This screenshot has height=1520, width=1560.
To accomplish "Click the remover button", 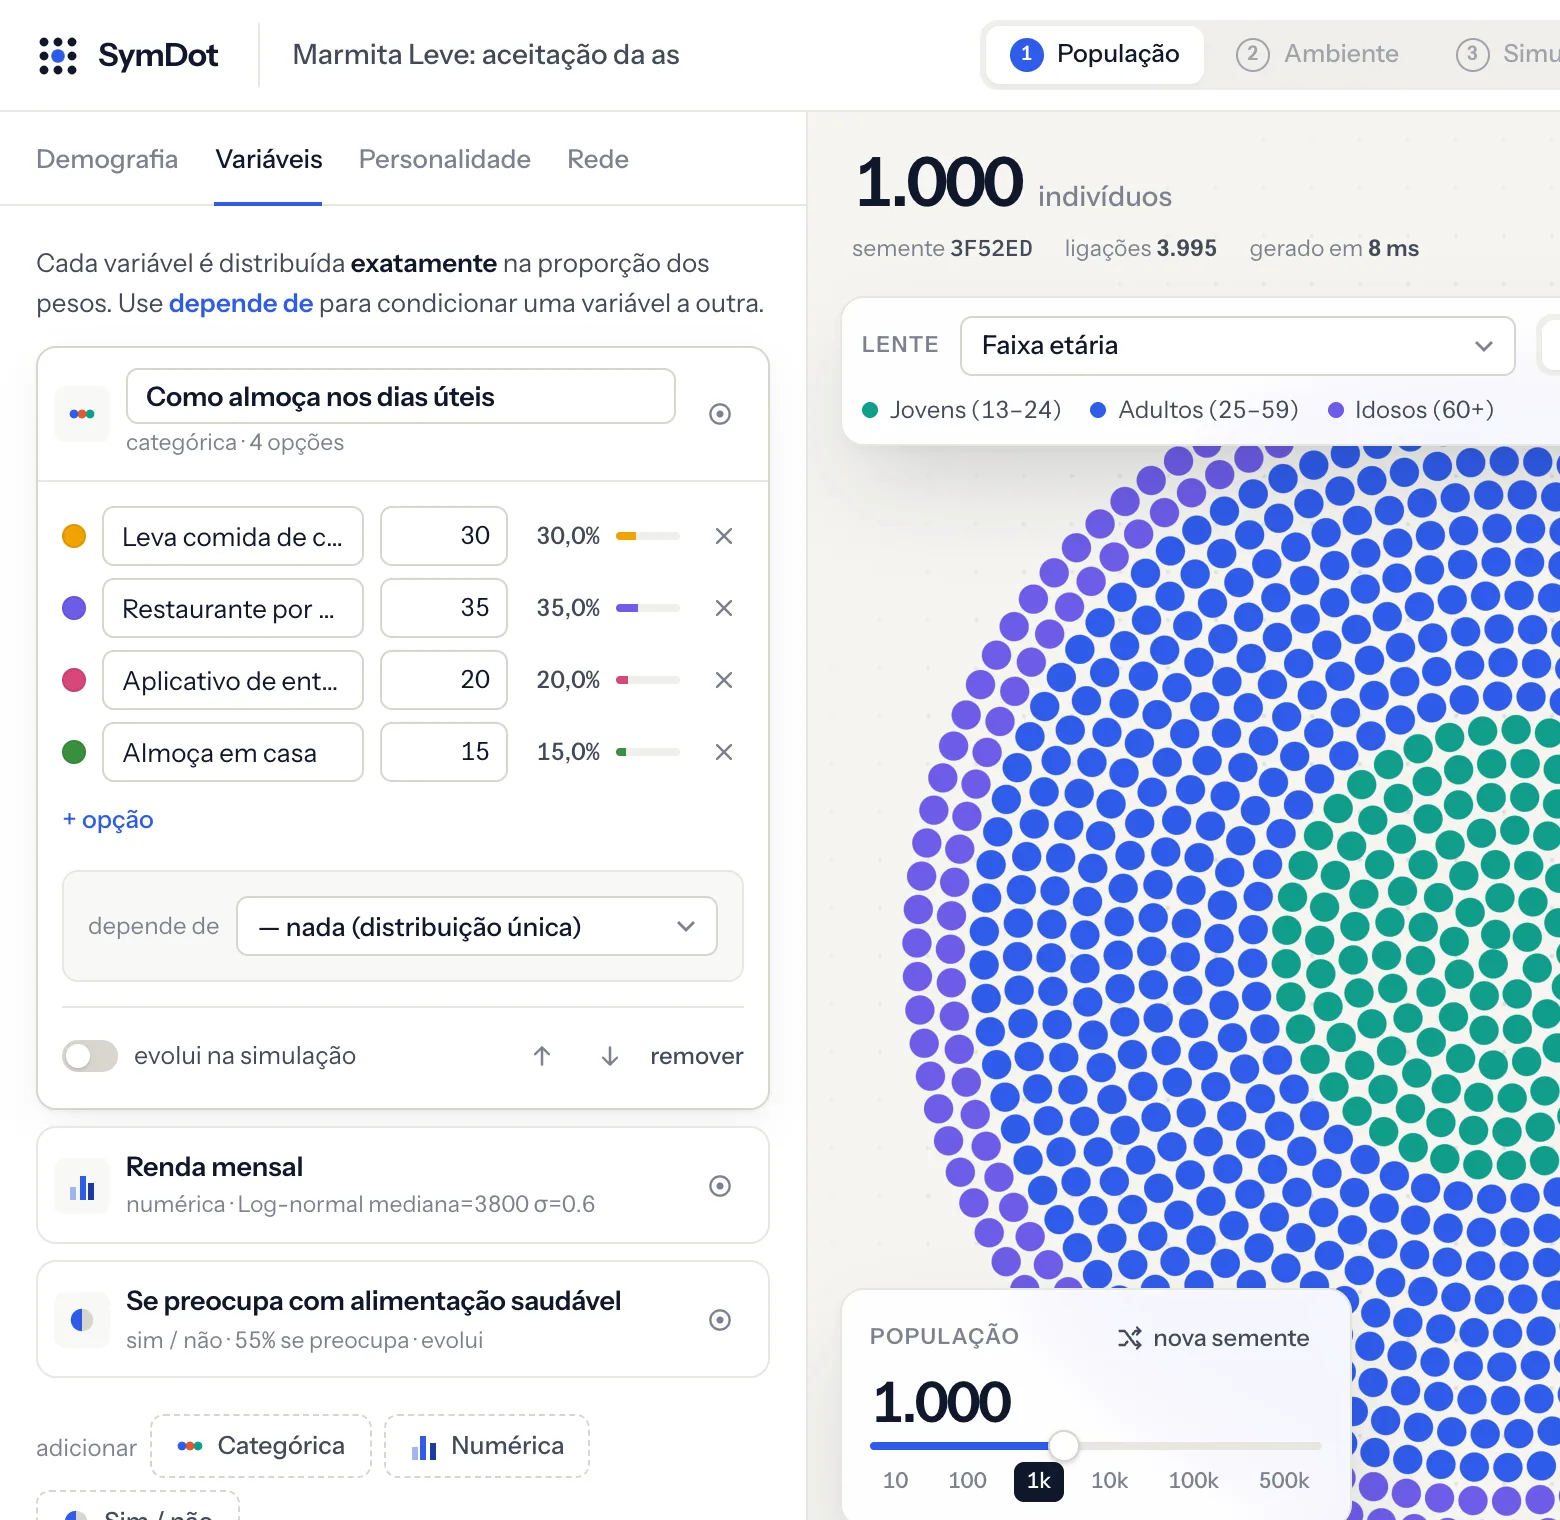I will click(x=697, y=1056).
